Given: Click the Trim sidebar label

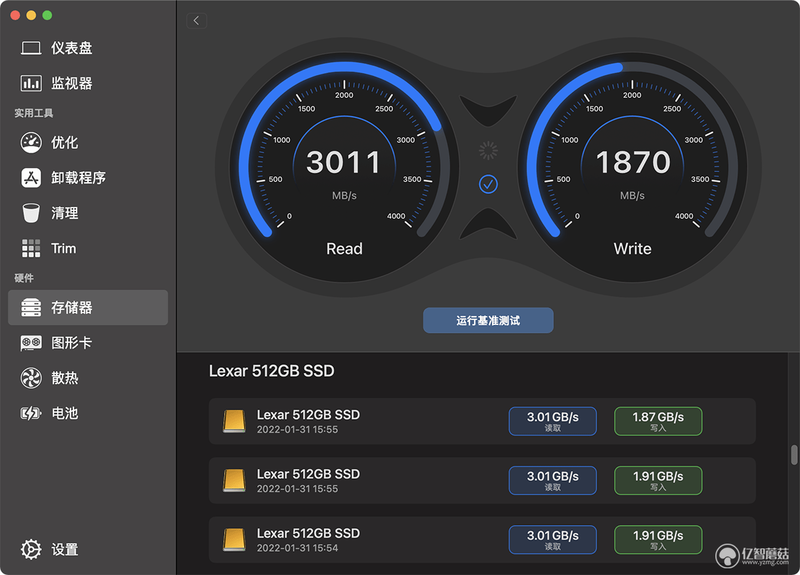Looking at the screenshot, I should 63,248.
